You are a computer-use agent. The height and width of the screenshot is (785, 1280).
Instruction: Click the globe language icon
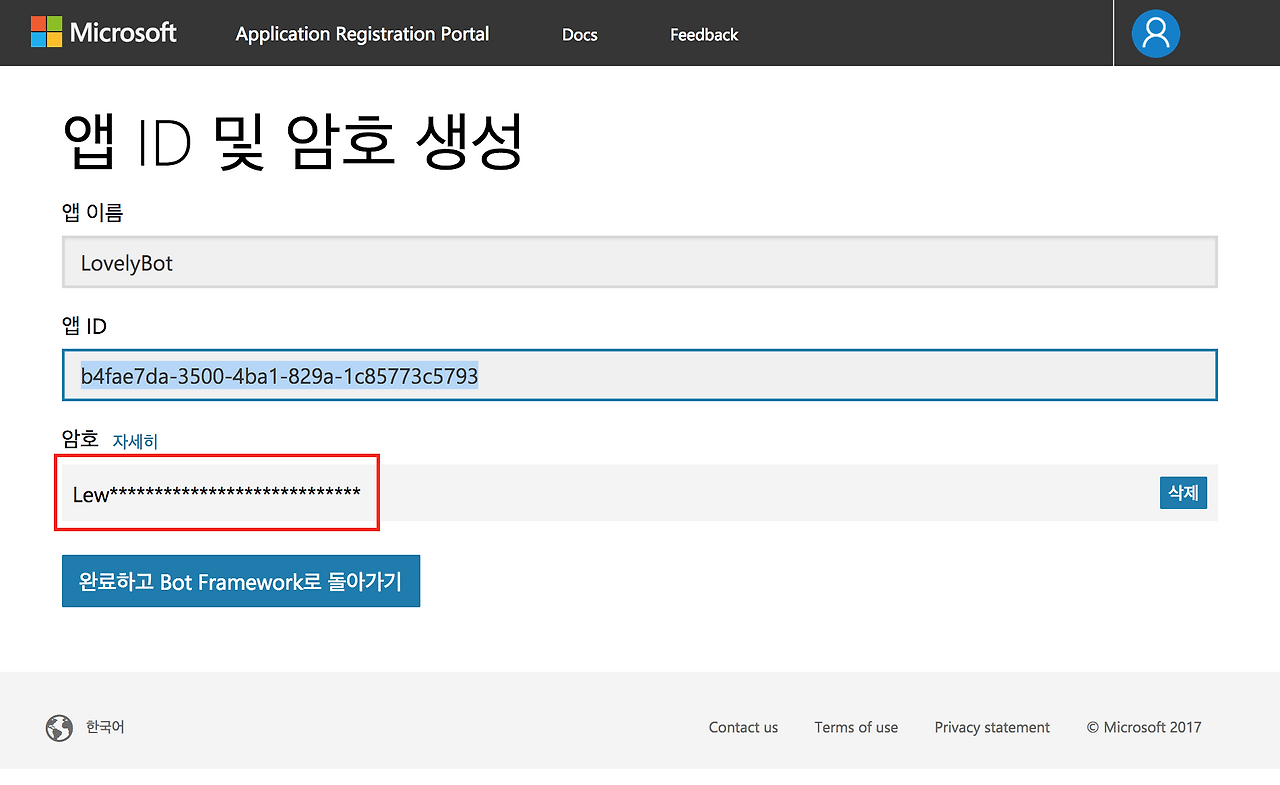59,728
